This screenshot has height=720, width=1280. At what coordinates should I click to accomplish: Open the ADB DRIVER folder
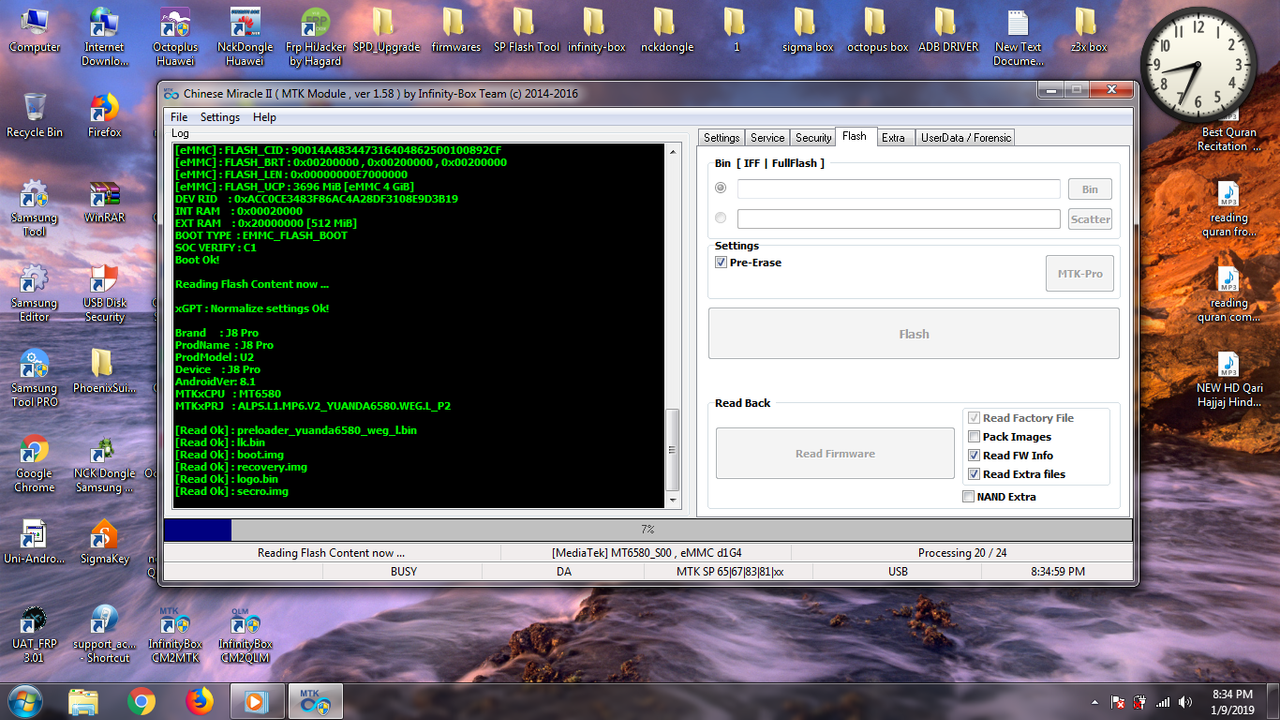click(948, 31)
